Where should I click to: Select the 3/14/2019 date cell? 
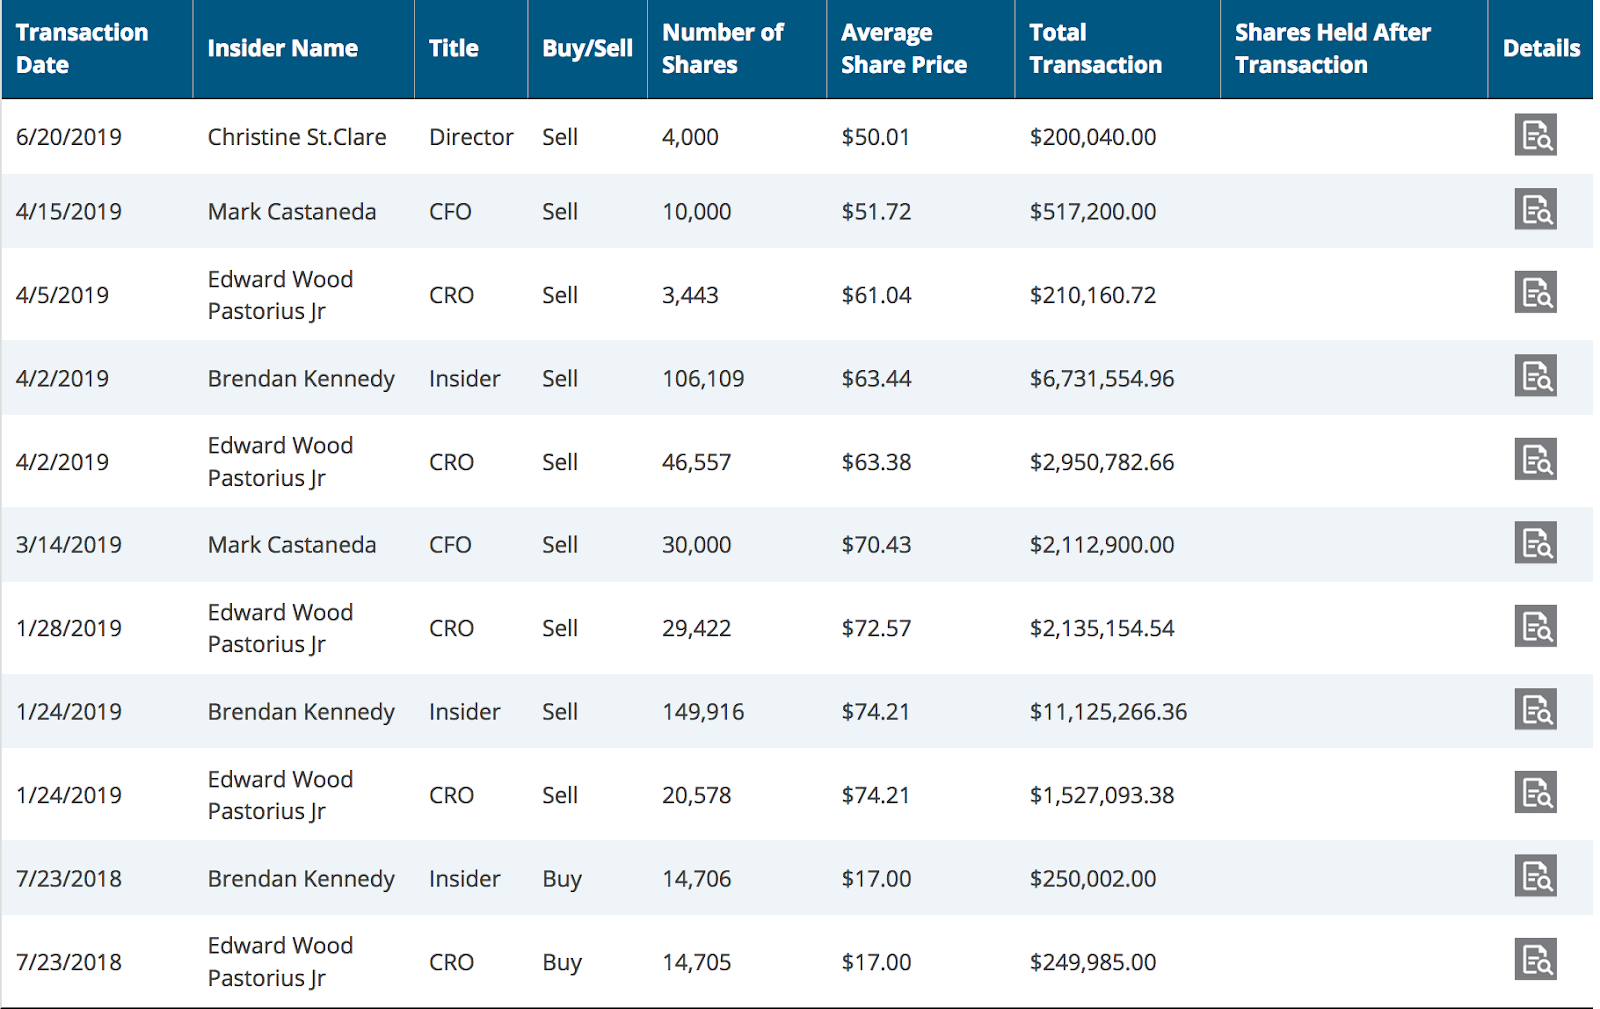pyautogui.click(x=69, y=545)
